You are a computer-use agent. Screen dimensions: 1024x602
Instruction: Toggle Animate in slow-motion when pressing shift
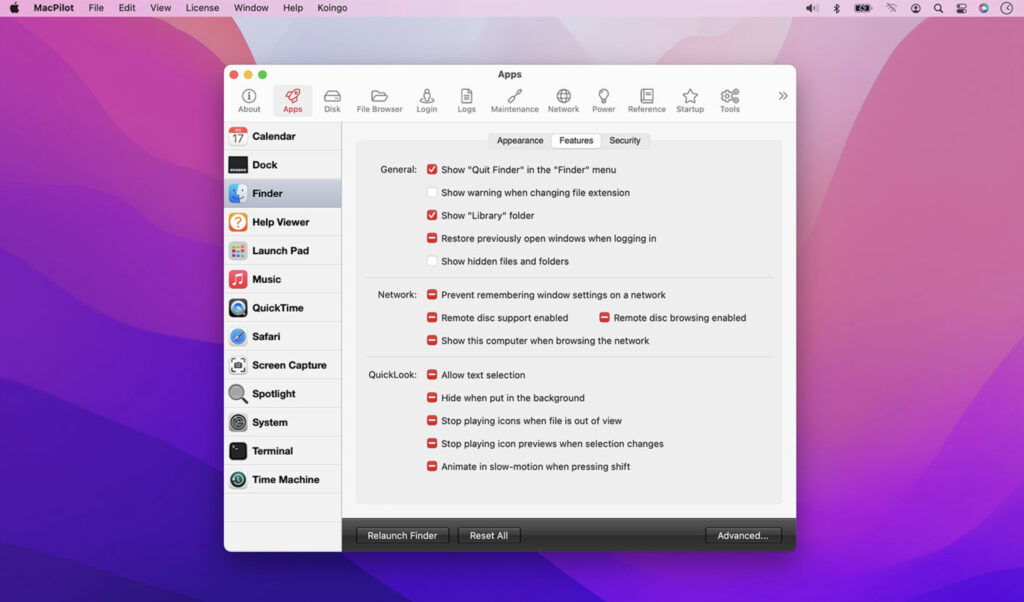(432, 467)
